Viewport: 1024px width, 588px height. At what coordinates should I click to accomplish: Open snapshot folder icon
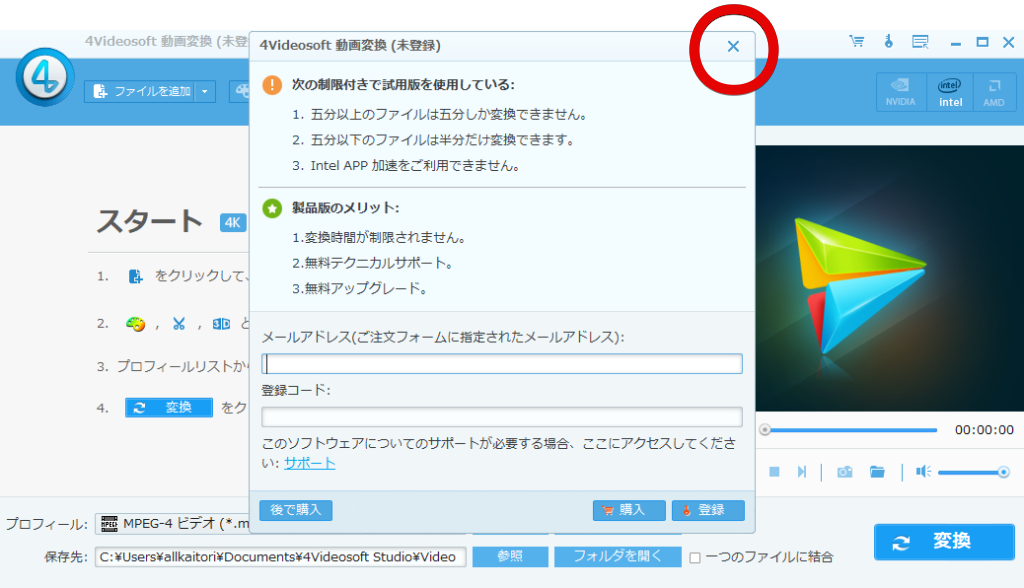tap(877, 472)
